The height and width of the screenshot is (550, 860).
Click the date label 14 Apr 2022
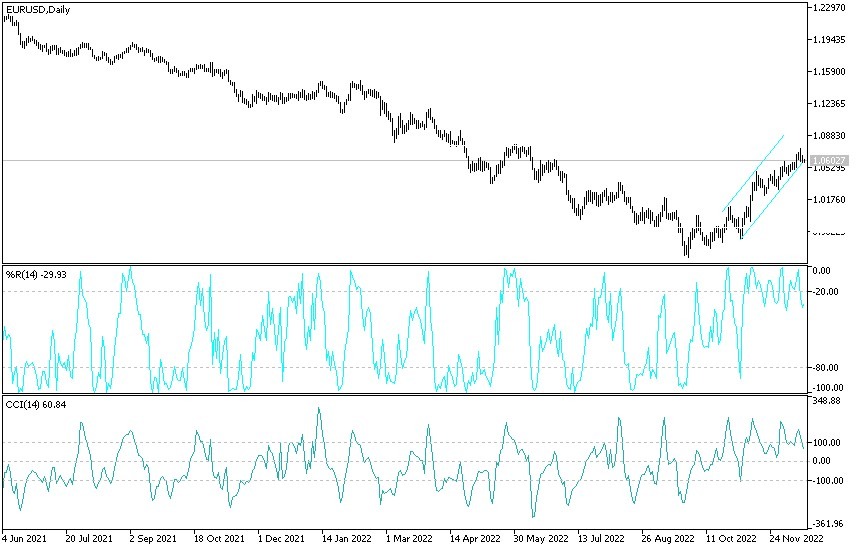[x=475, y=538]
